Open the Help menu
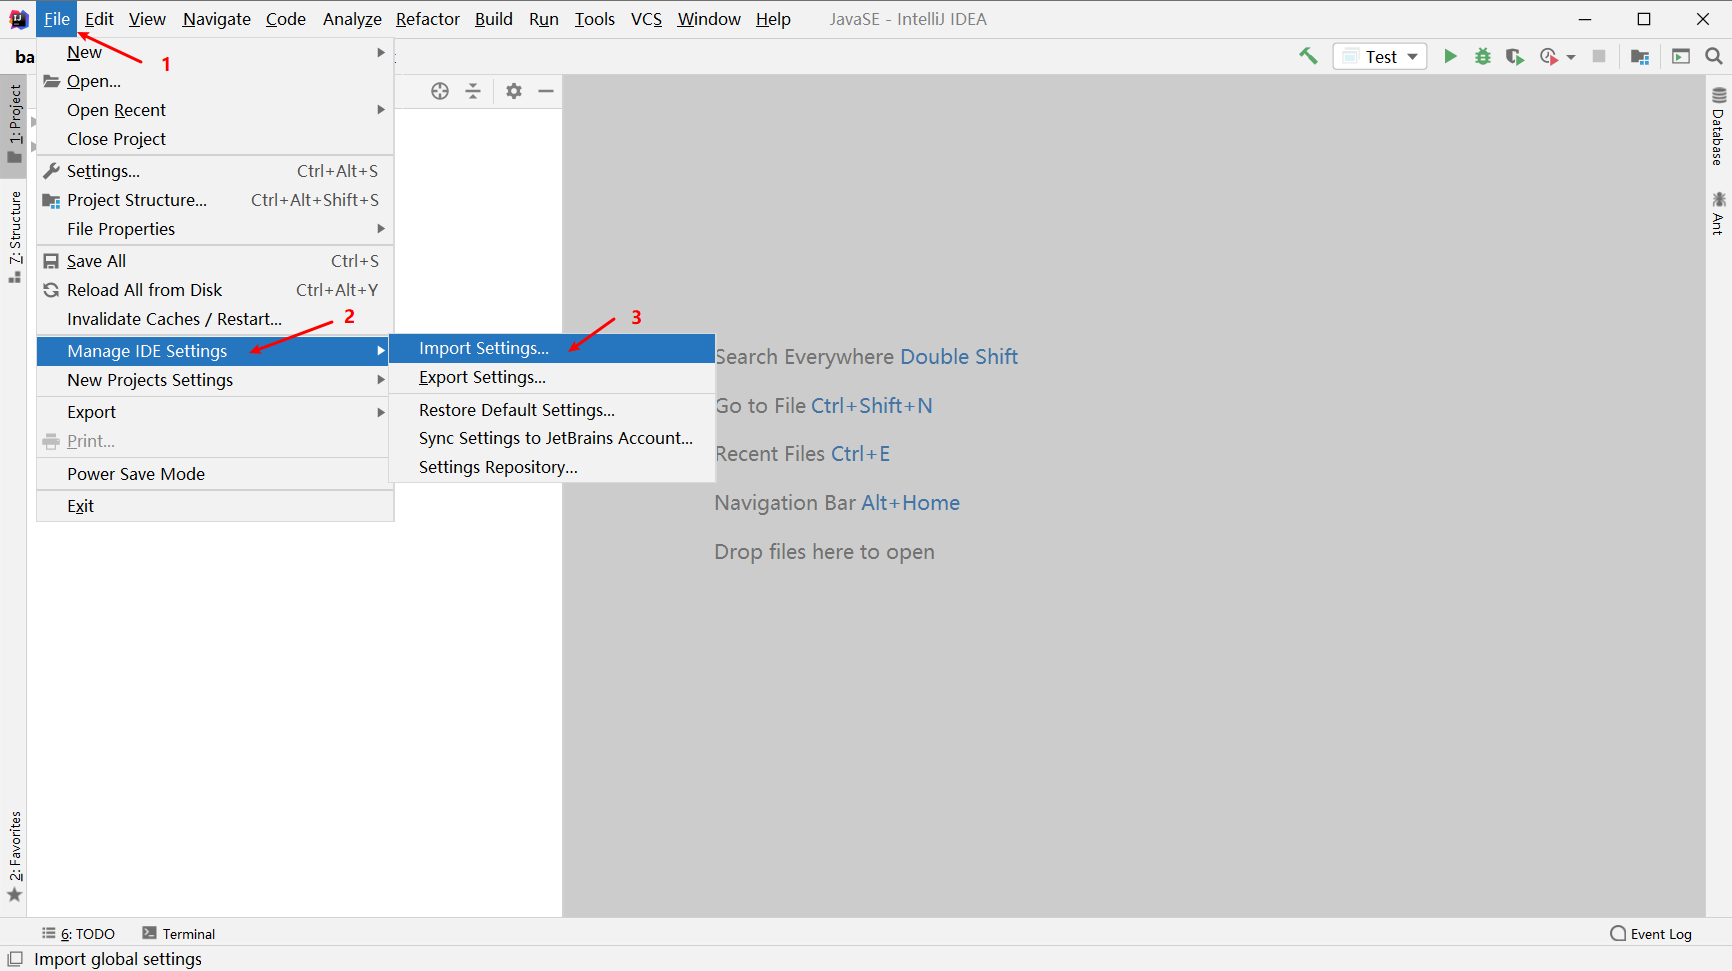 pyautogui.click(x=773, y=19)
